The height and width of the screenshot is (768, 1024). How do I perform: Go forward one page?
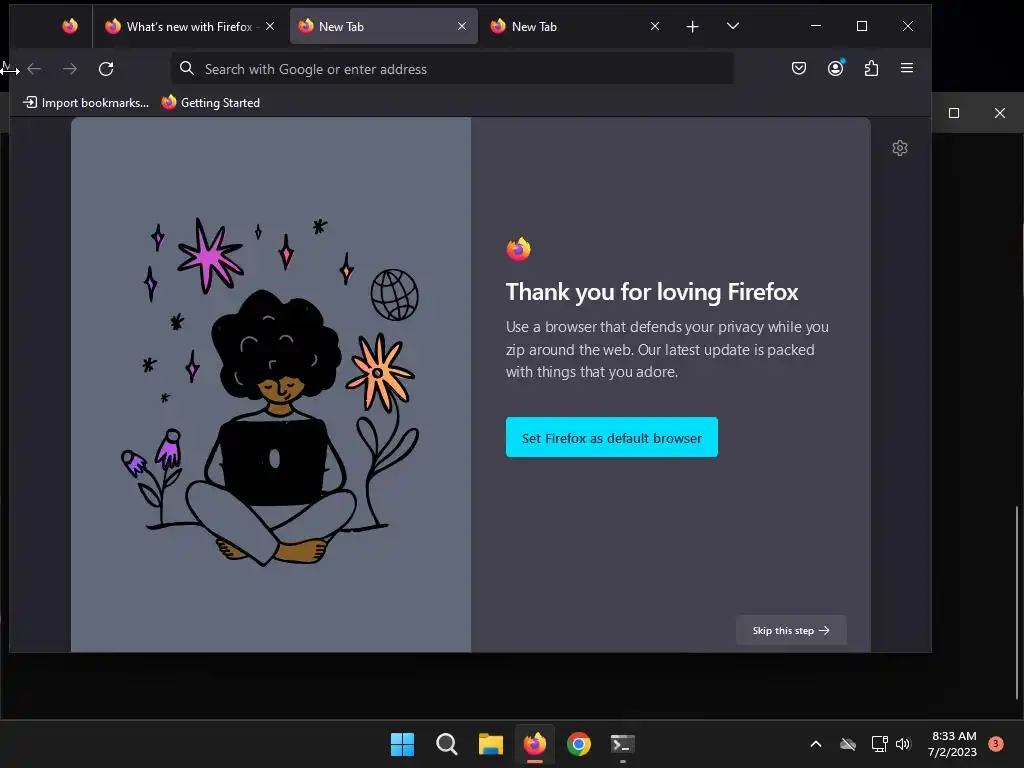pos(70,69)
